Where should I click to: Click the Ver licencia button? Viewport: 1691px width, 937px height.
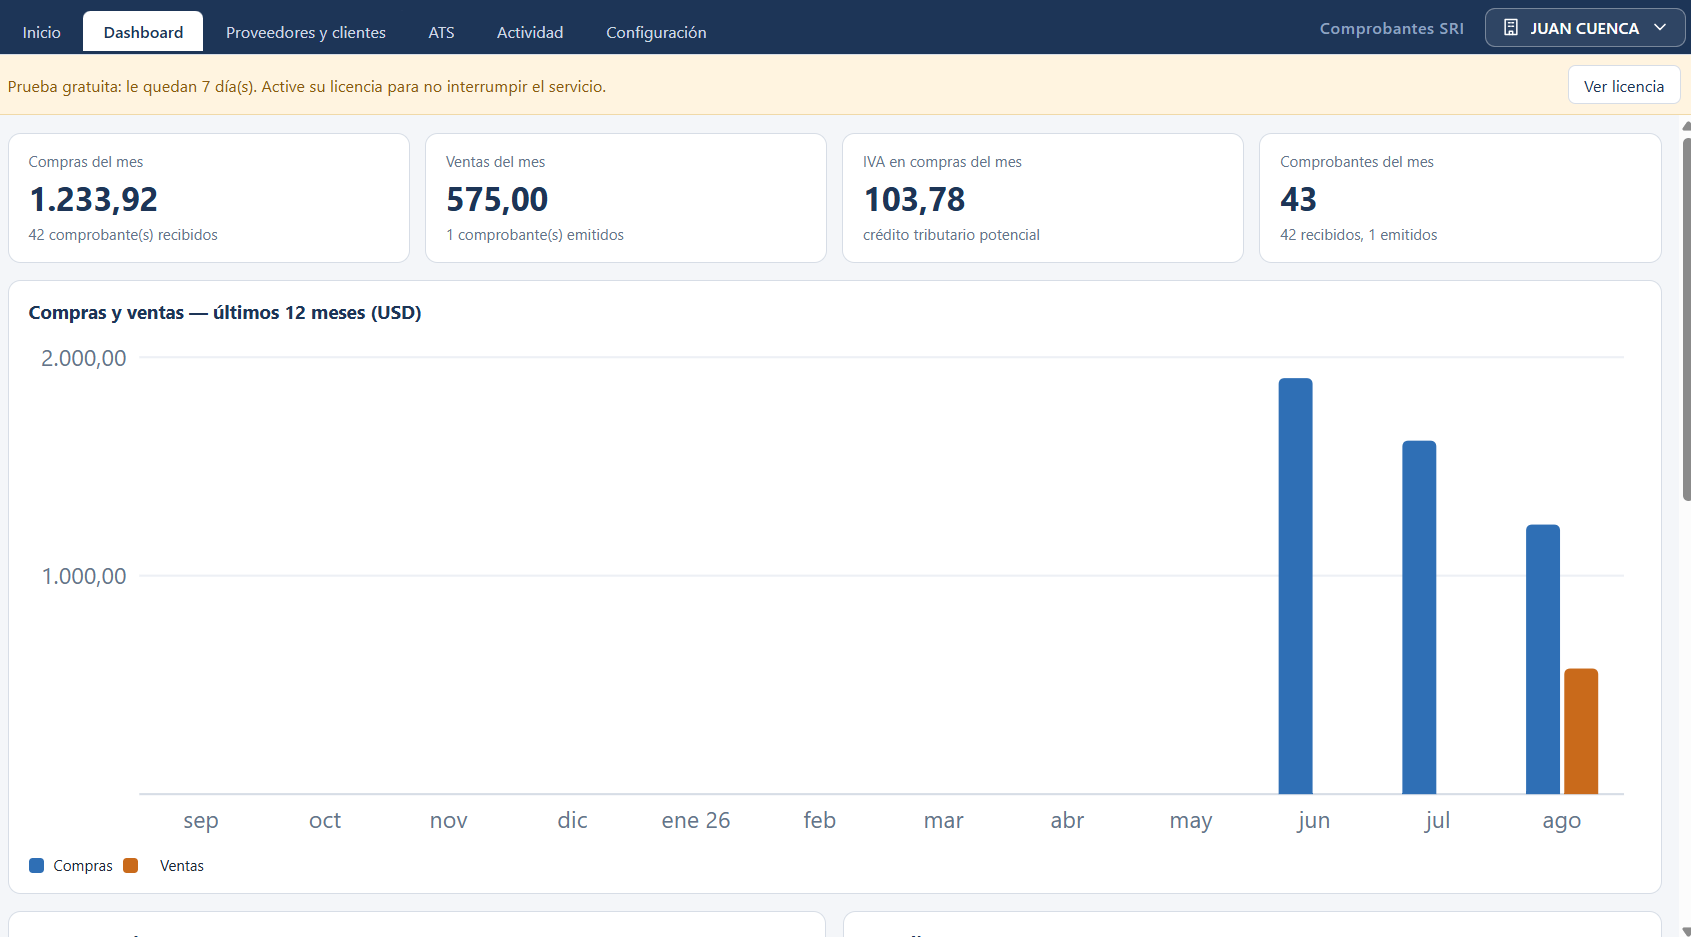(x=1624, y=86)
